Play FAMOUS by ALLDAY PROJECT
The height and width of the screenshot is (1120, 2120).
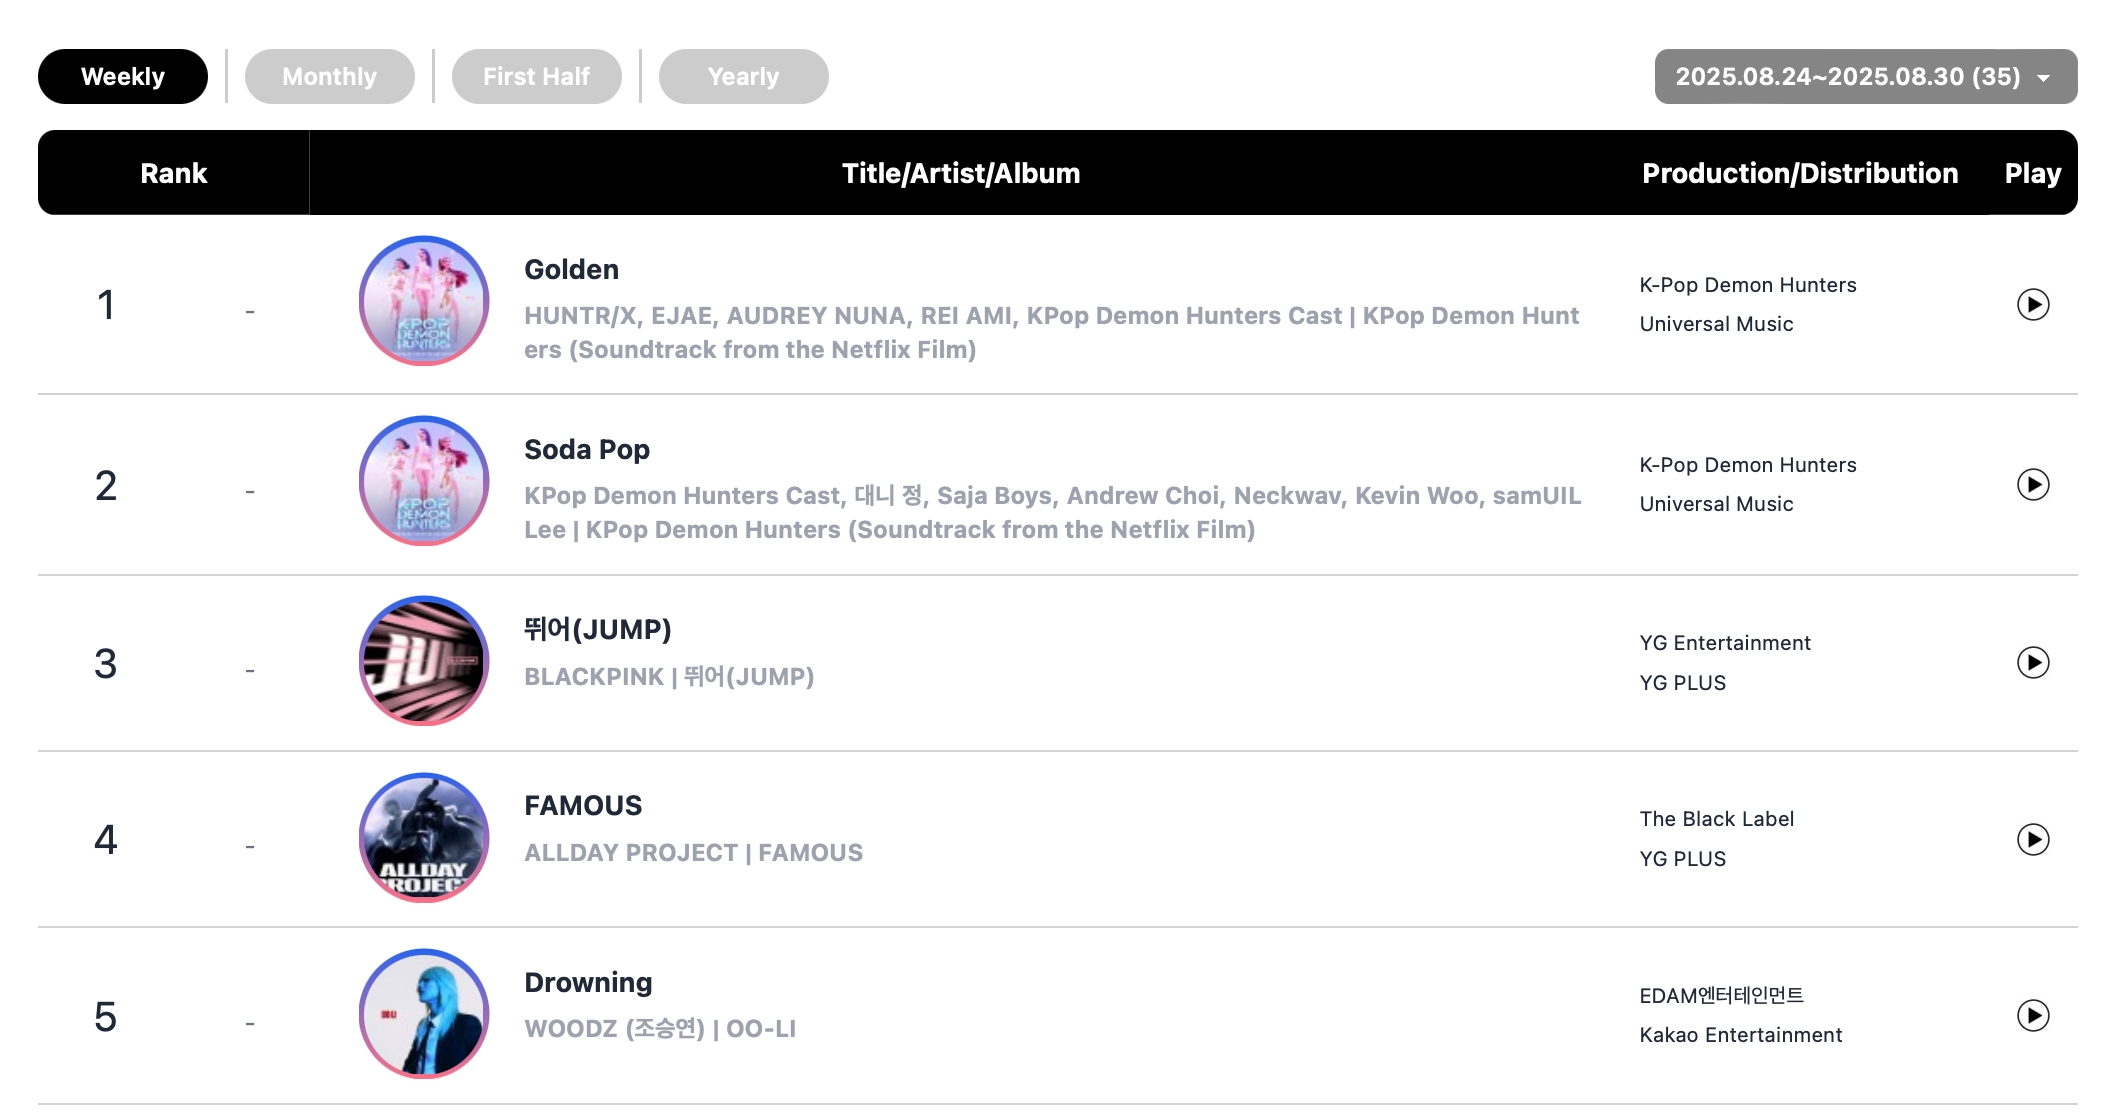tap(2033, 839)
